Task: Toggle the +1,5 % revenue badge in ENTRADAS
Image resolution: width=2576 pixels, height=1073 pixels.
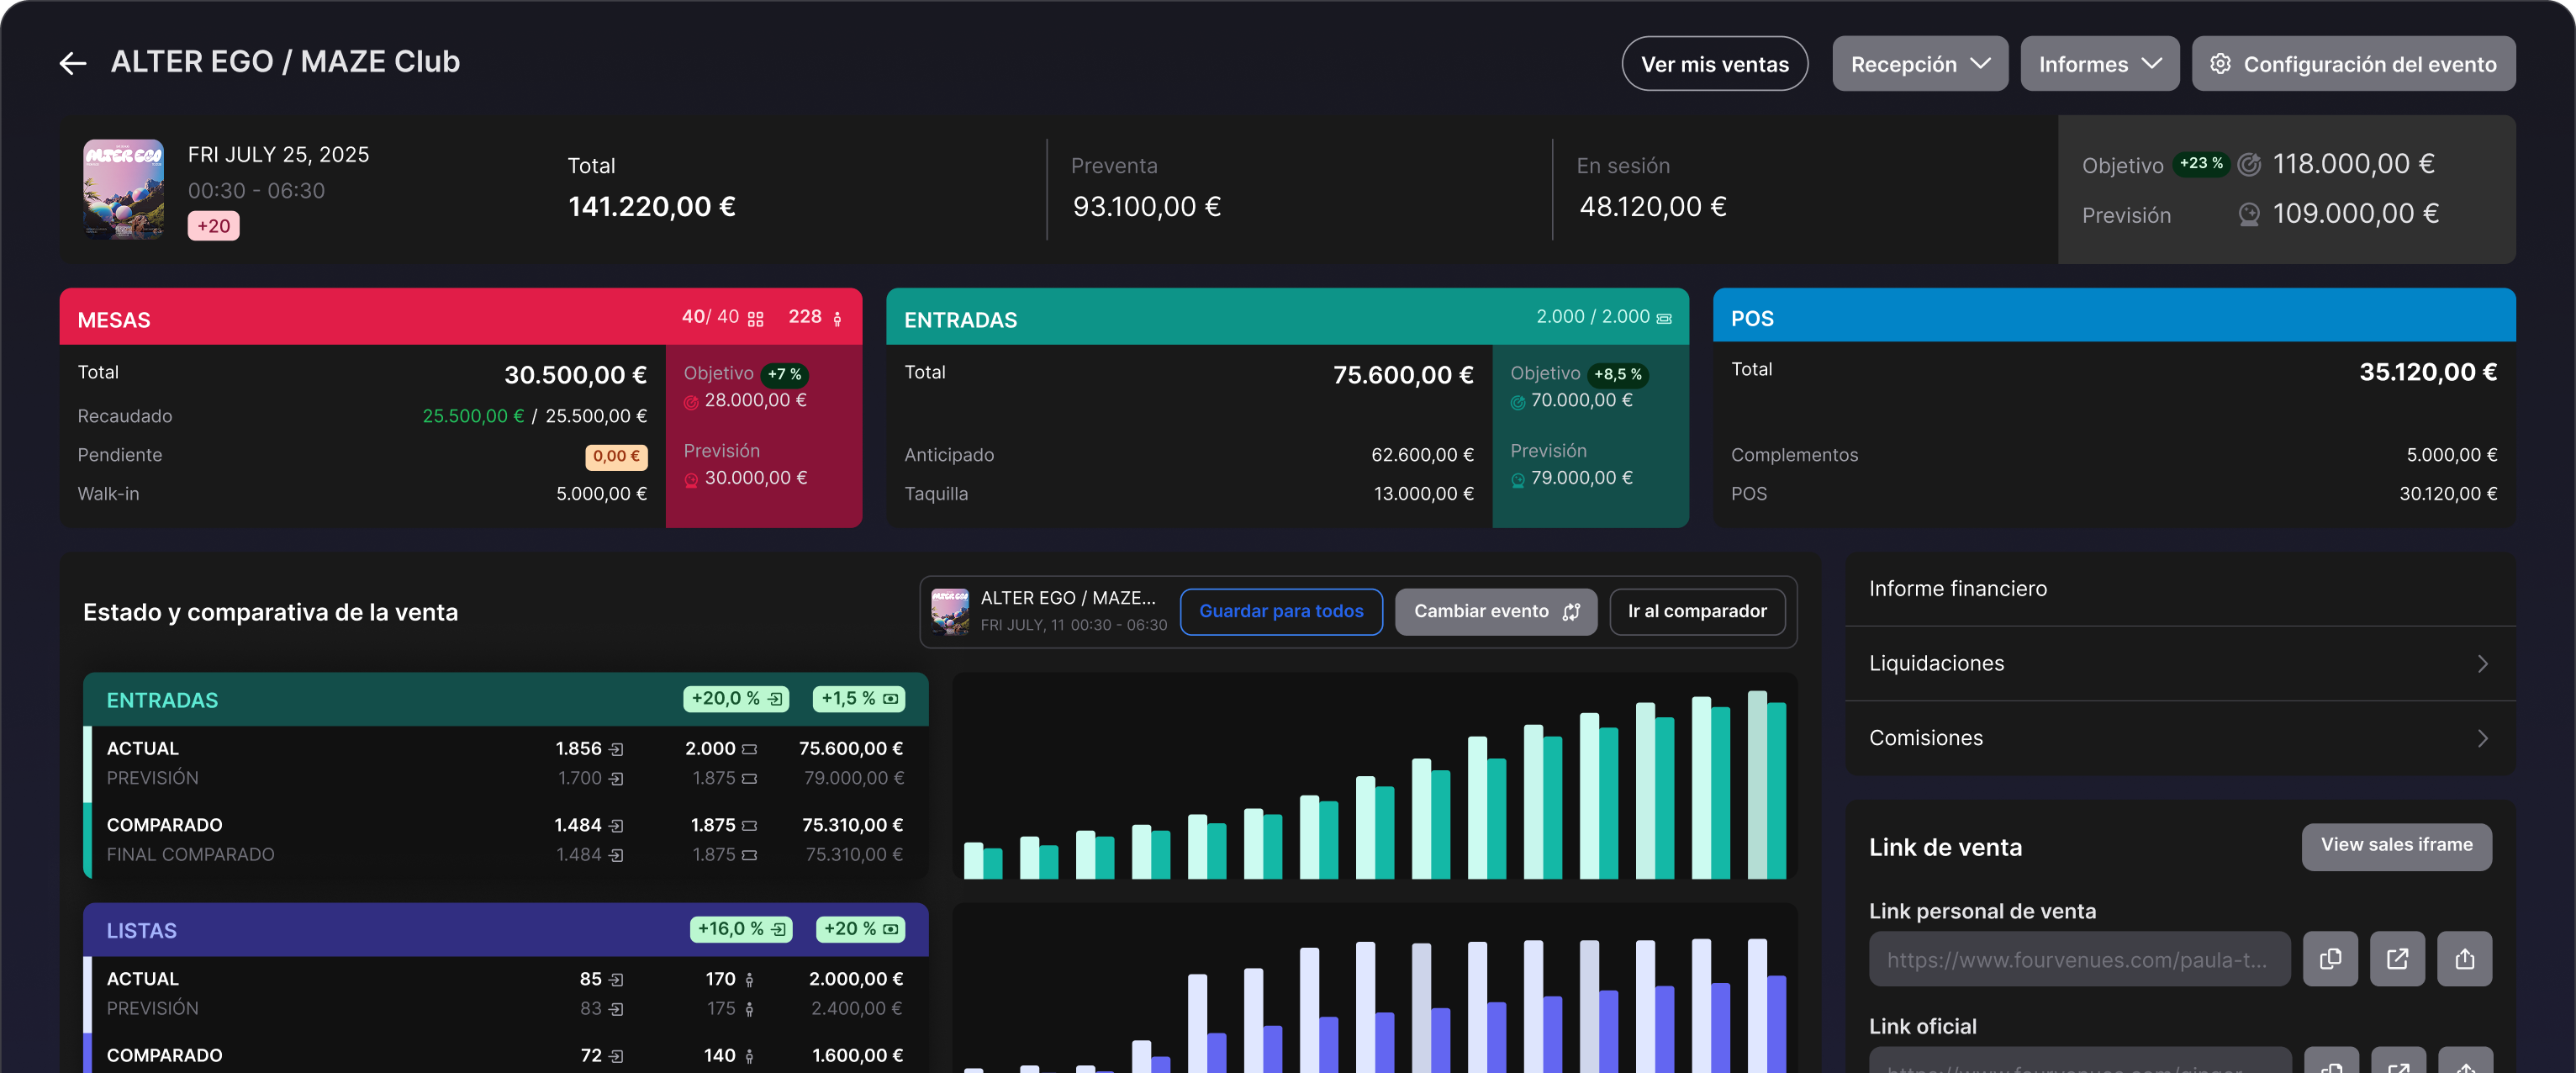Action: pos(859,699)
